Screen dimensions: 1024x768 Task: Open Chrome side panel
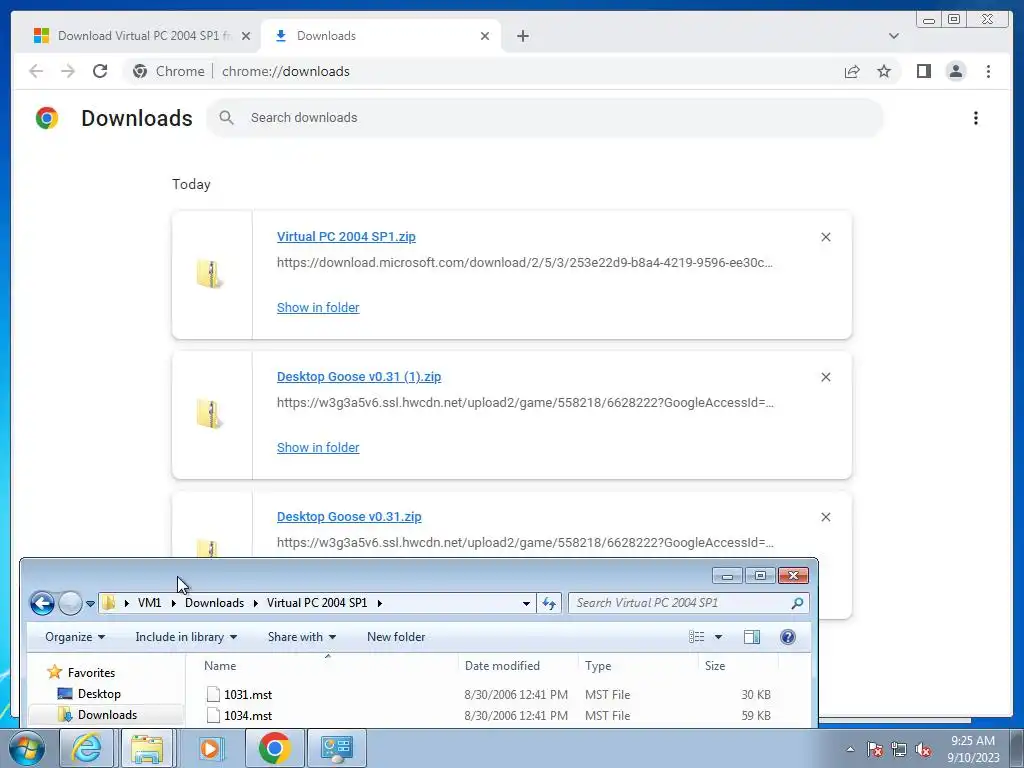click(x=923, y=71)
